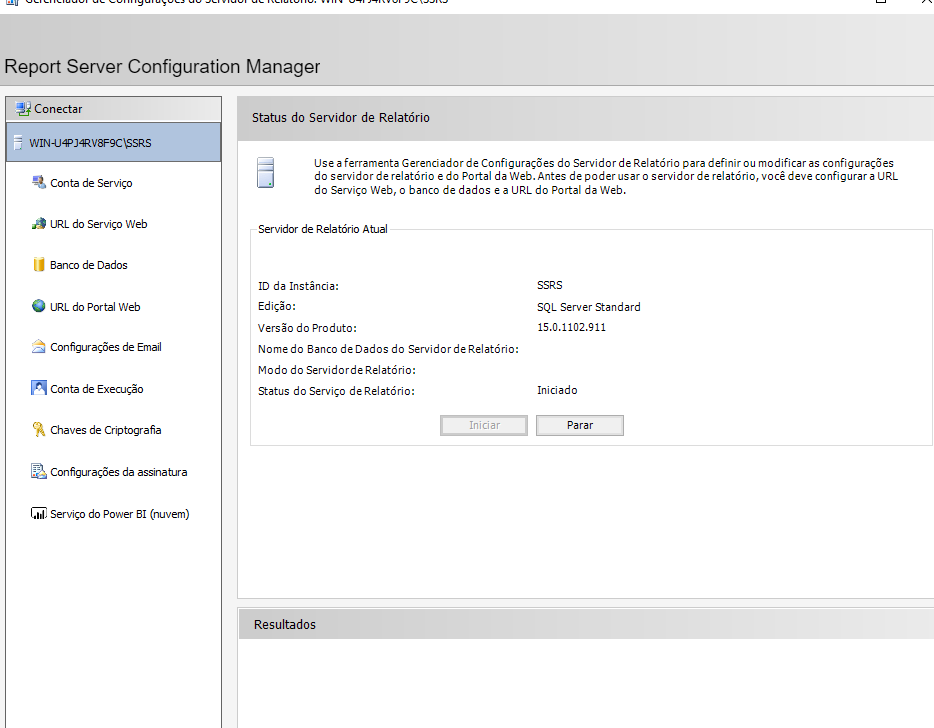934x728 pixels.
Task: Click the Chaves de Criptografia keys icon
Action: point(39,430)
